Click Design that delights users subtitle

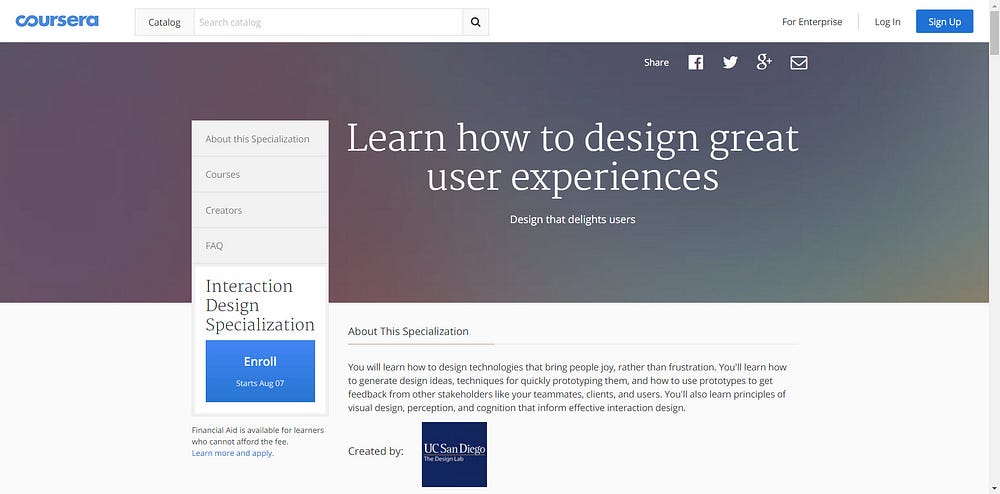pos(573,219)
